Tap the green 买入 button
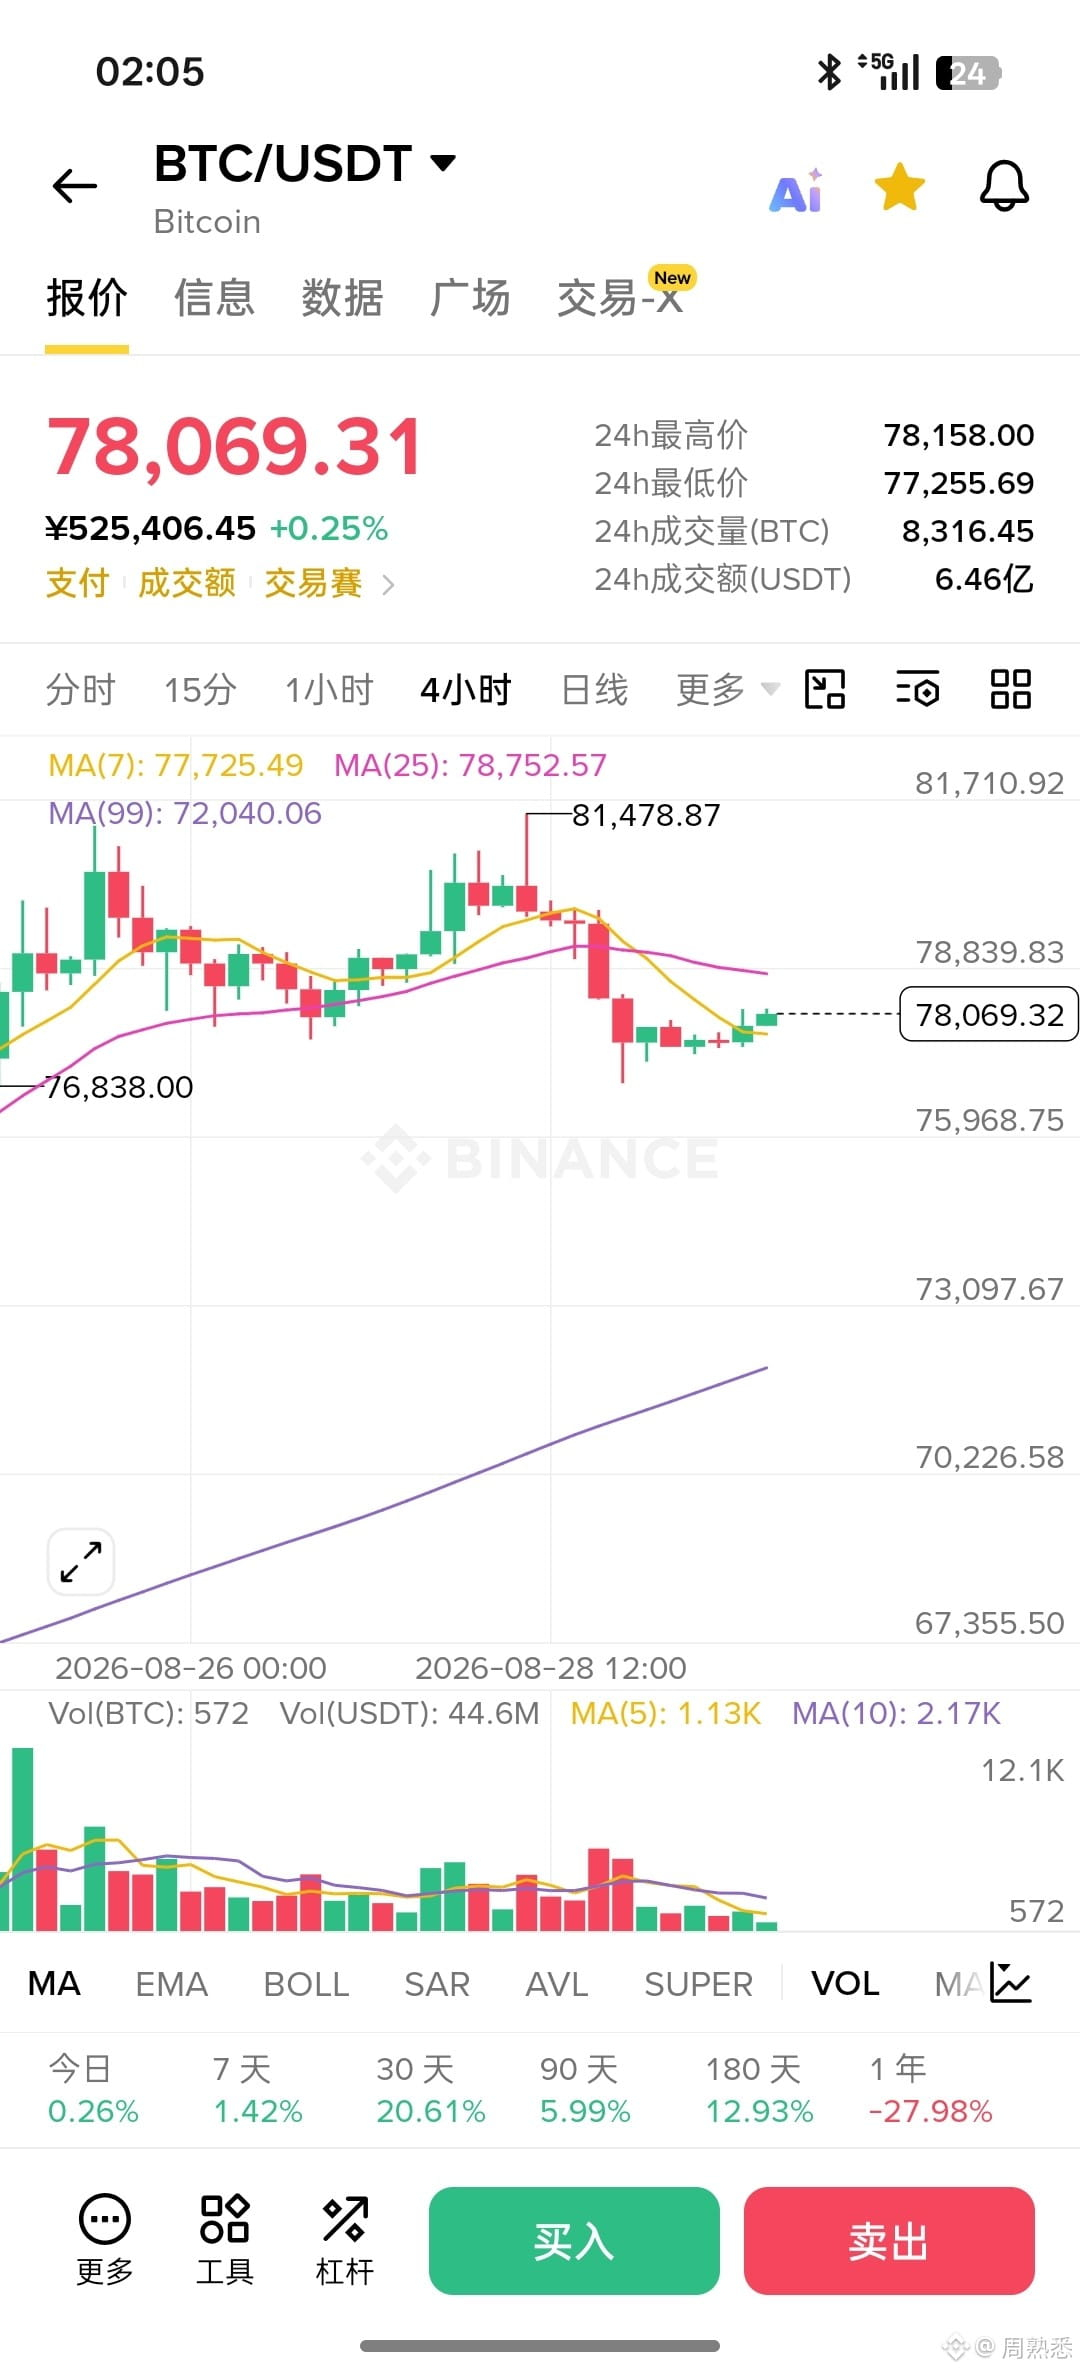This screenshot has width=1080, height=2373. (x=574, y=2241)
